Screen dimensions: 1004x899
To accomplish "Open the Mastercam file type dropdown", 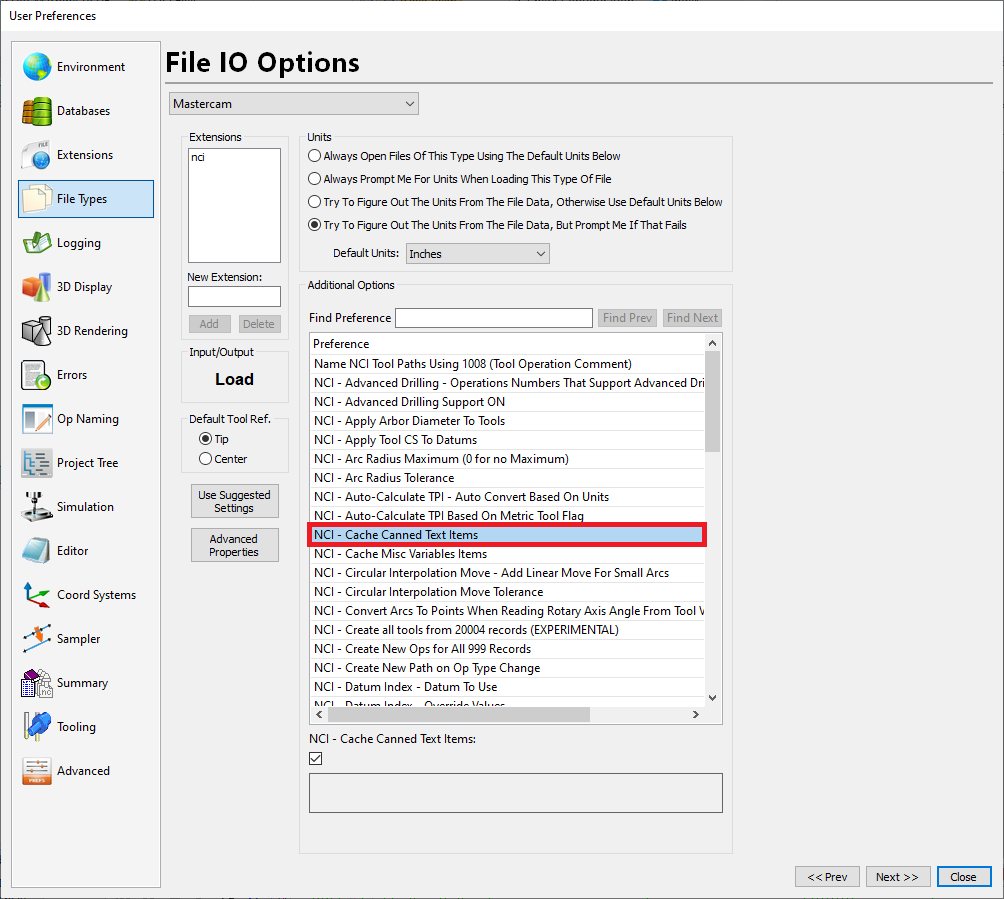I will [x=294, y=104].
